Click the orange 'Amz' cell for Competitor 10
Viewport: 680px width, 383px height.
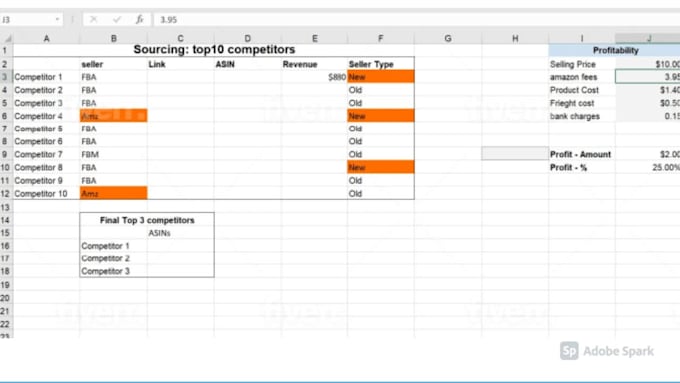pos(114,193)
